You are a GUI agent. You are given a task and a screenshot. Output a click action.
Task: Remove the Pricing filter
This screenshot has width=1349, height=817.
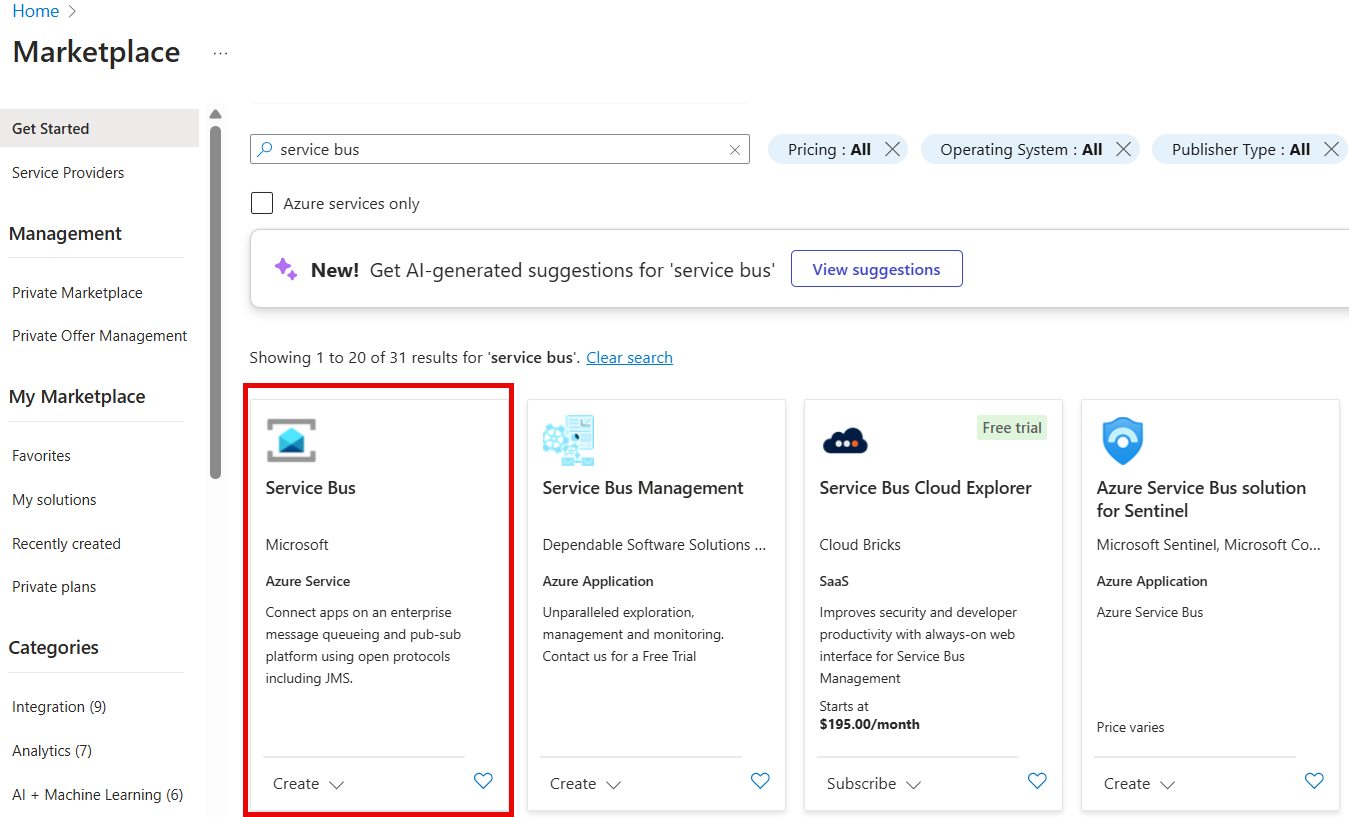coord(893,149)
